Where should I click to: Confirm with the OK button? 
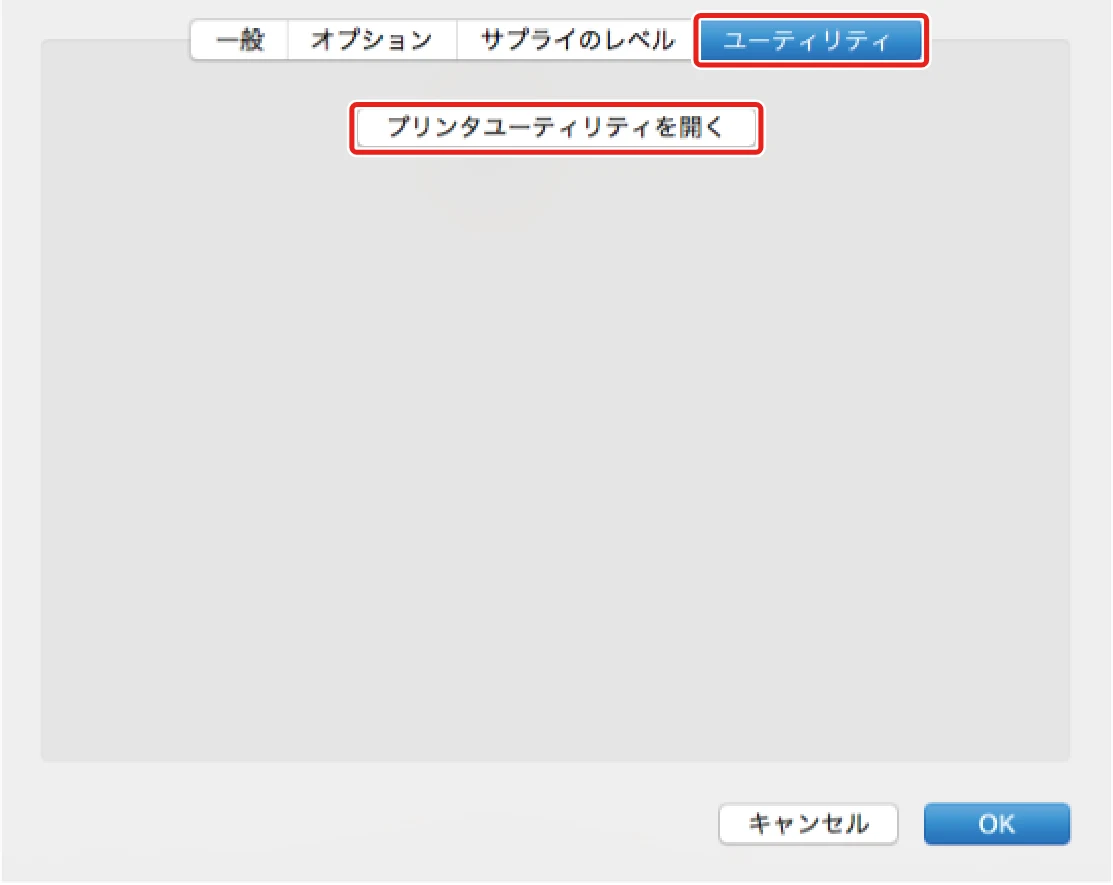(x=997, y=823)
